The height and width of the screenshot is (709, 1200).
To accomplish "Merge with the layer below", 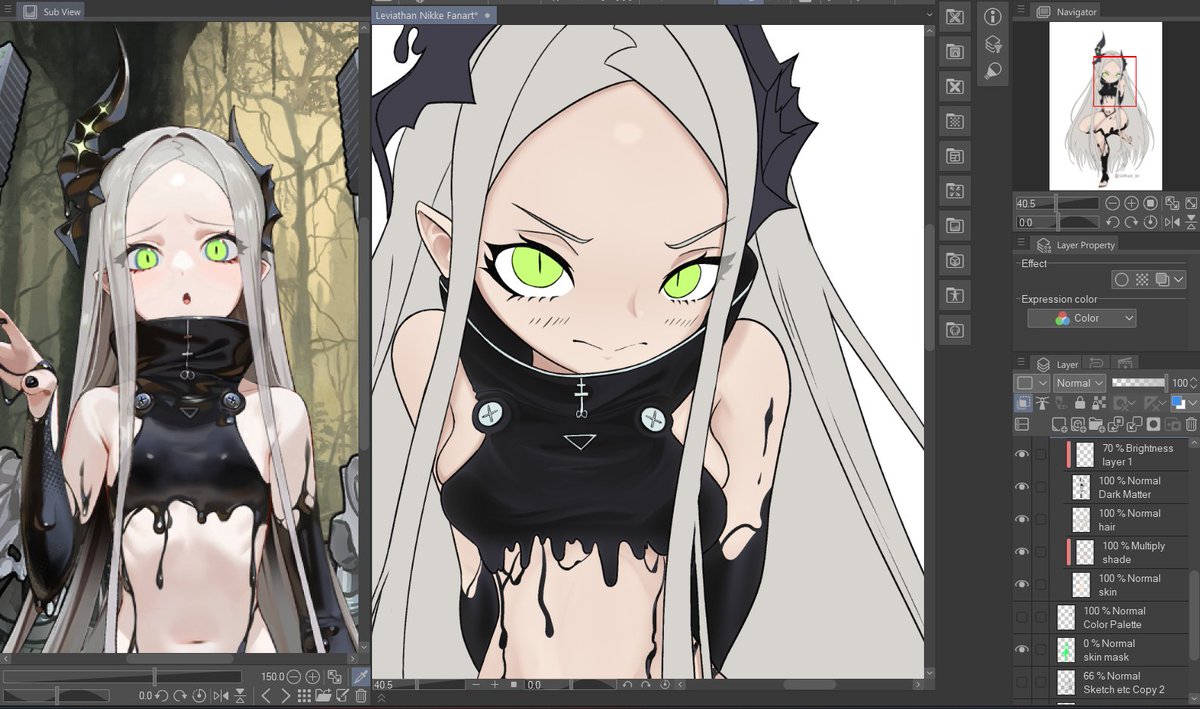I will (1134, 425).
